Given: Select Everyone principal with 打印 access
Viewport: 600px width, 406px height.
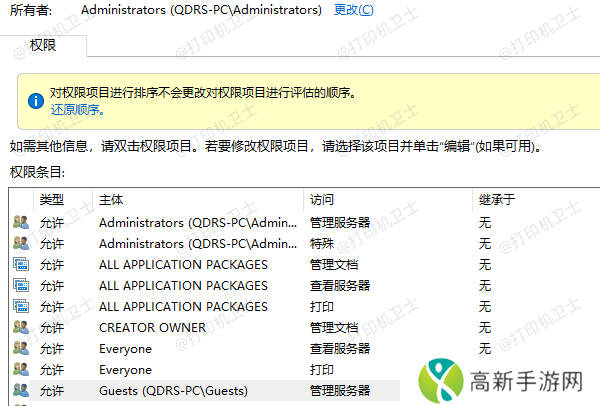Looking at the screenshot, I should coord(126,370).
